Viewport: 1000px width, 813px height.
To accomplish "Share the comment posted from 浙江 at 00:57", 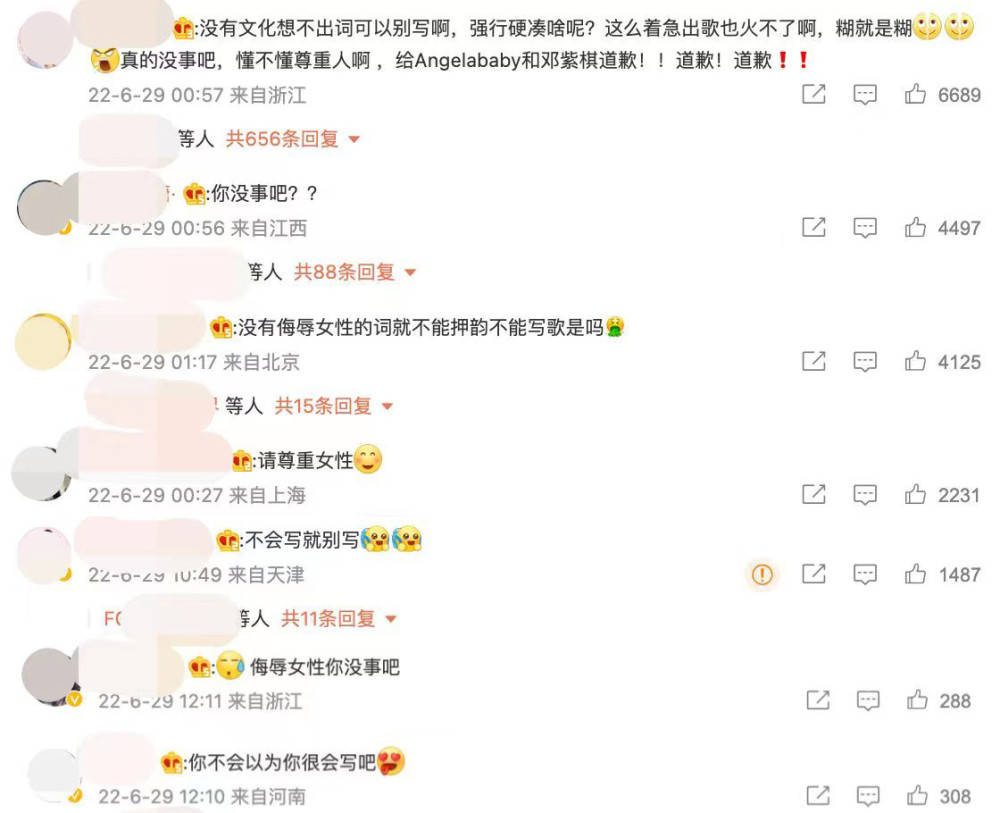I will (814, 94).
